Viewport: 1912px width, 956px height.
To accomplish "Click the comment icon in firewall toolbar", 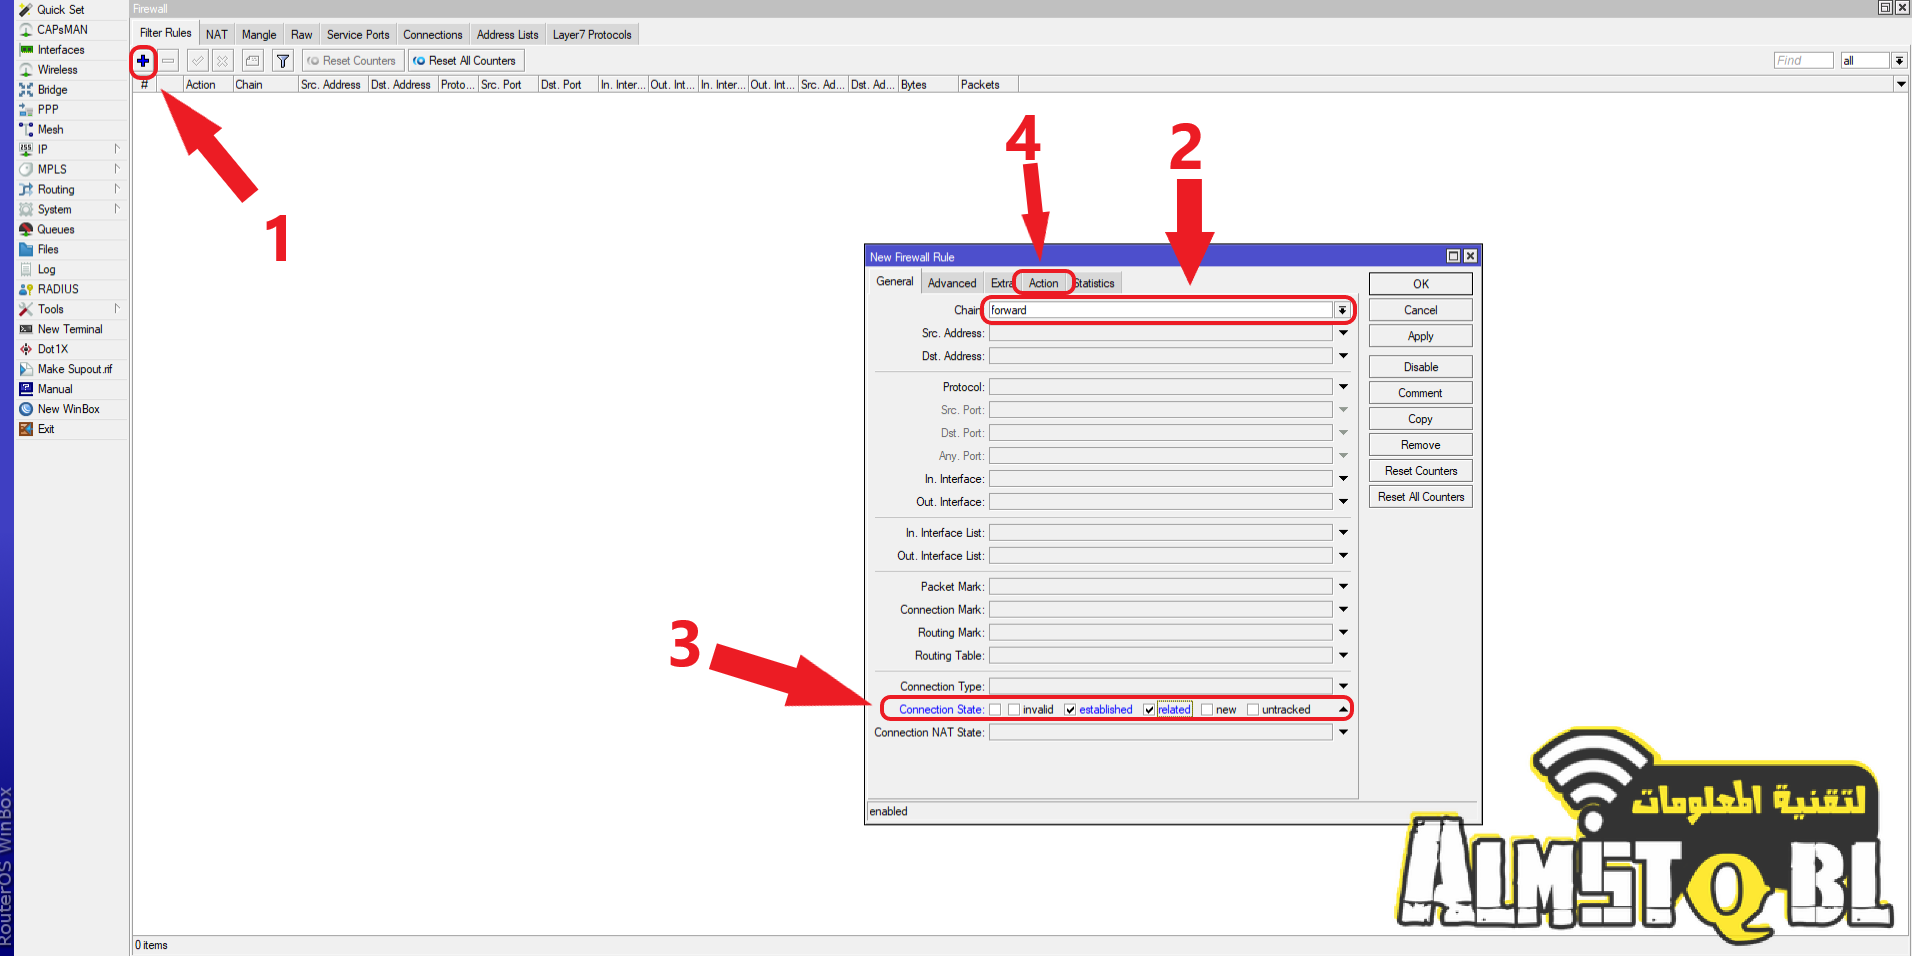I will pyautogui.click(x=253, y=61).
